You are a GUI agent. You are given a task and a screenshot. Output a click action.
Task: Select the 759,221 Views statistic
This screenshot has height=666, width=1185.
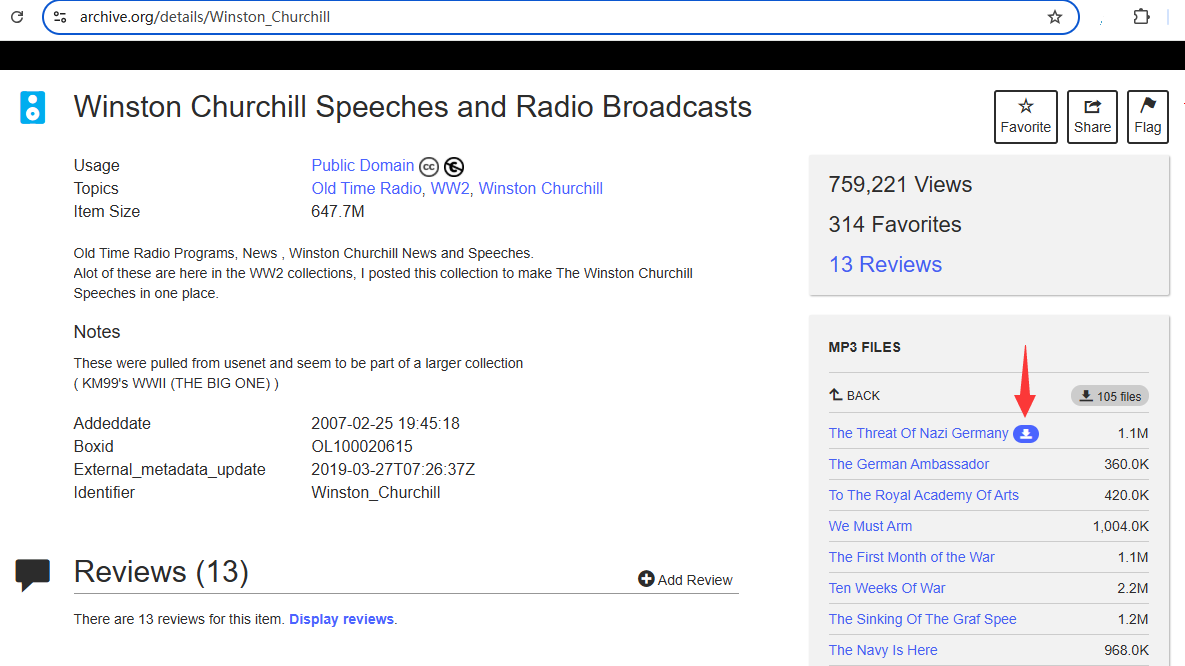coord(900,184)
